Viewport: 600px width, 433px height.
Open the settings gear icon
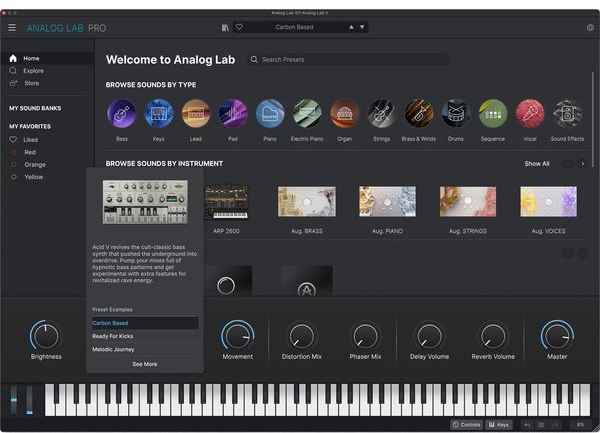pos(590,28)
